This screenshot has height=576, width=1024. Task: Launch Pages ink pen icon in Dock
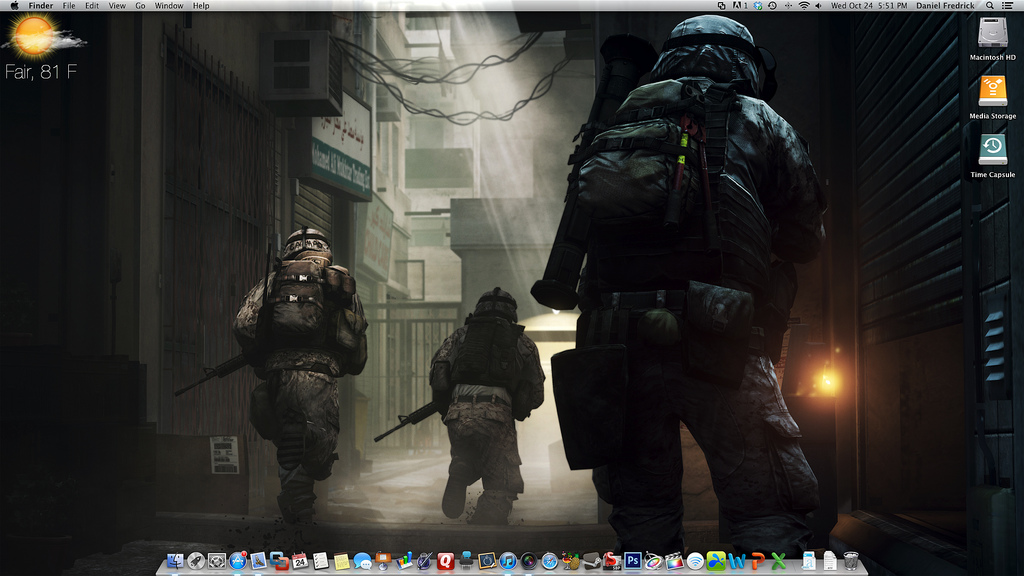pyautogui.click(x=424, y=560)
